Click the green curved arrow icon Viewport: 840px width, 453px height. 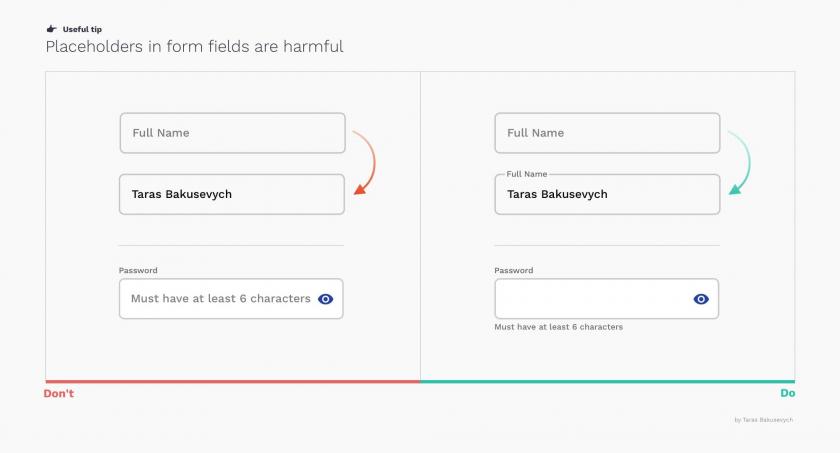pos(739,162)
